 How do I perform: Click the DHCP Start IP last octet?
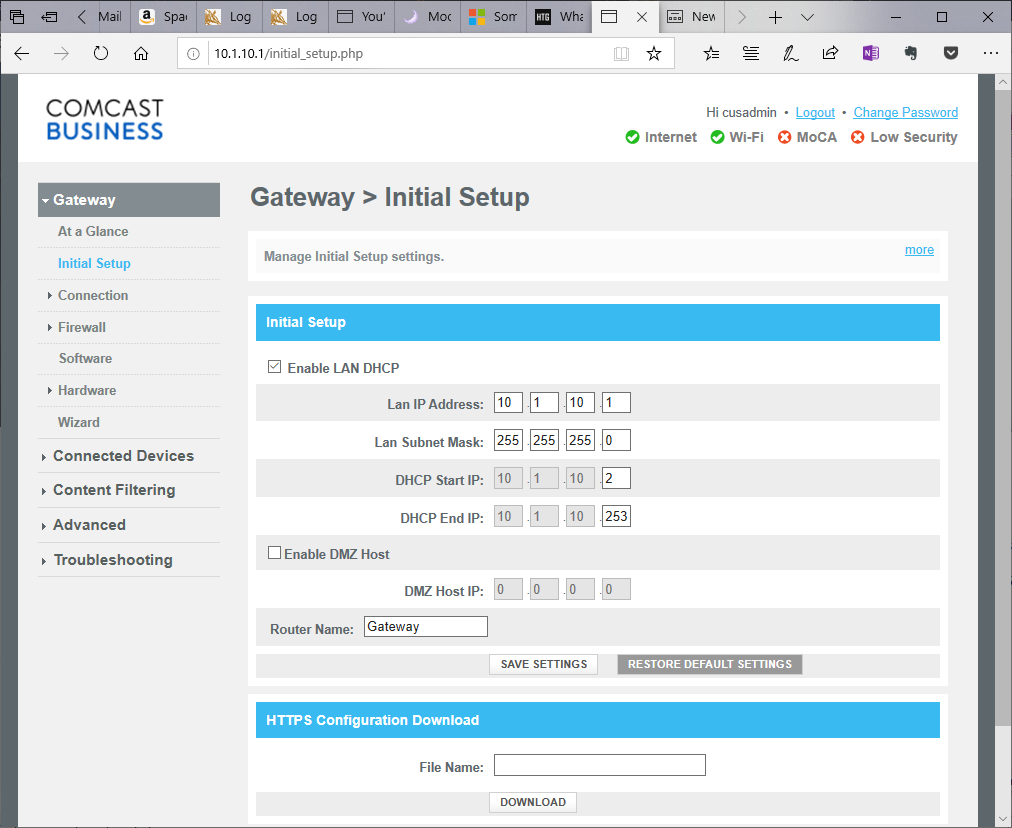(x=616, y=478)
